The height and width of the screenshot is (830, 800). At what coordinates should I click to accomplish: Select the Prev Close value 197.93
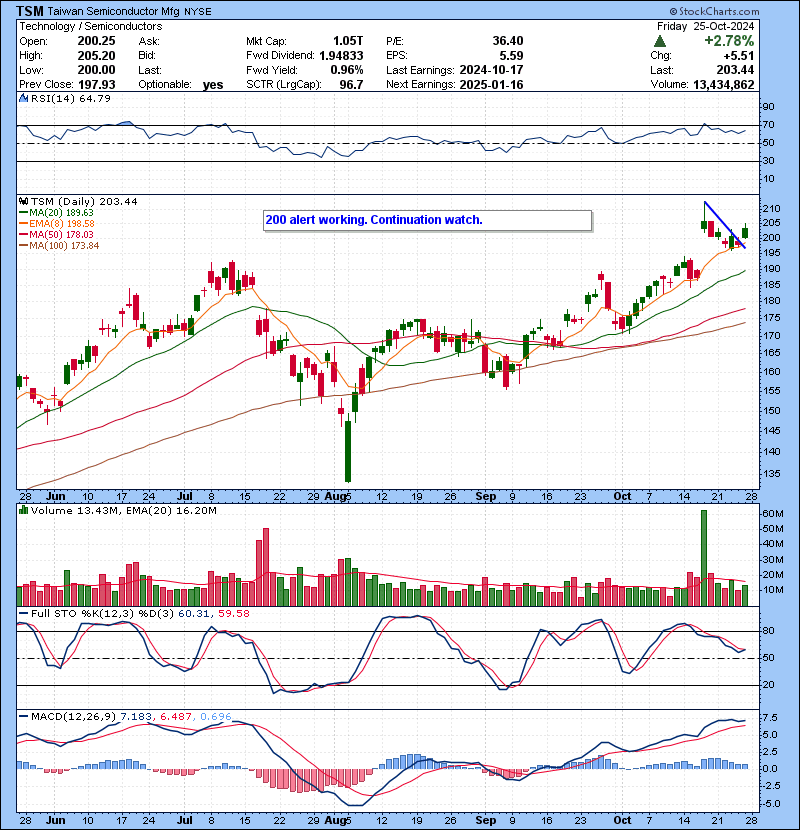96,84
